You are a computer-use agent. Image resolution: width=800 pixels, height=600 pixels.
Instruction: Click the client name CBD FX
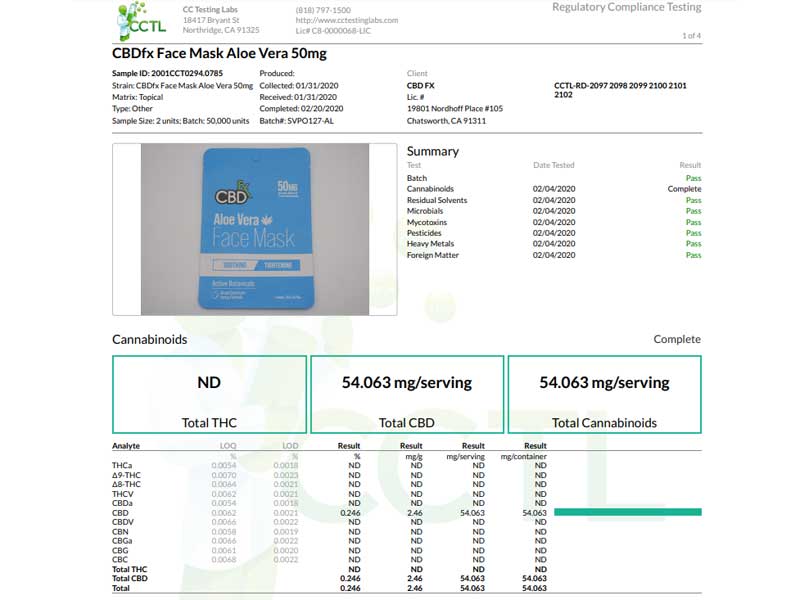[421, 85]
